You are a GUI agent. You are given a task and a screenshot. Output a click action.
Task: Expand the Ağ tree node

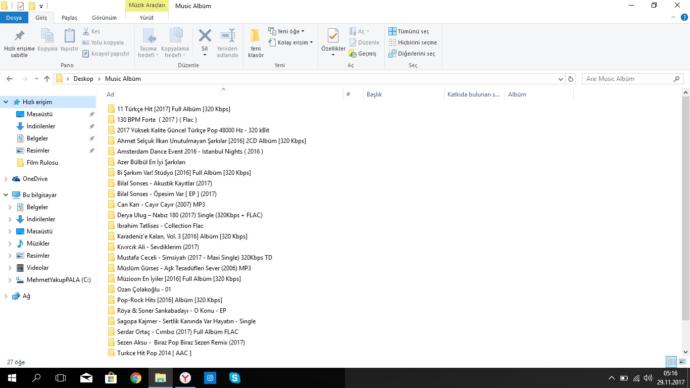point(6,296)
